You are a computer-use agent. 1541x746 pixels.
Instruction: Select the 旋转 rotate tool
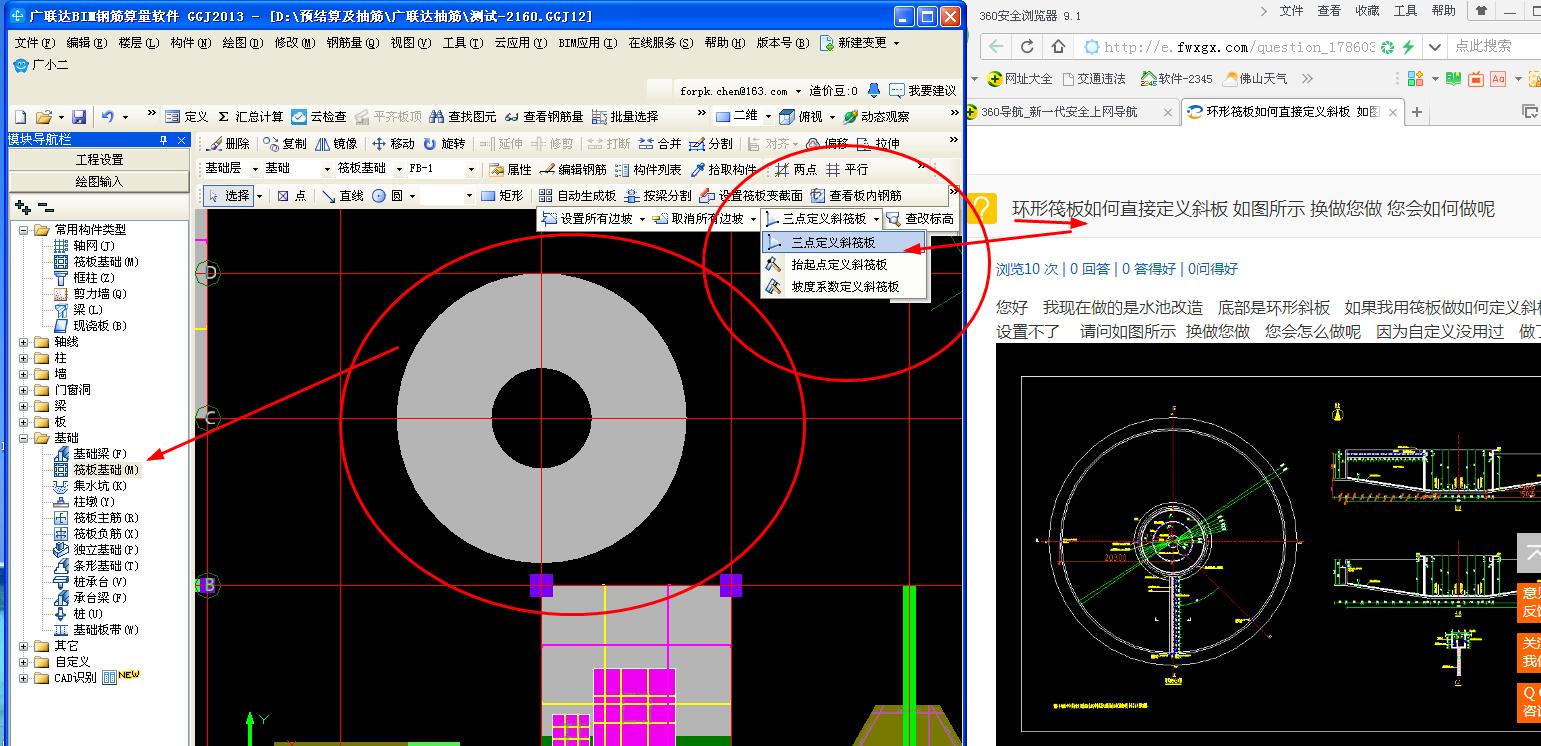tap(444, 144)
